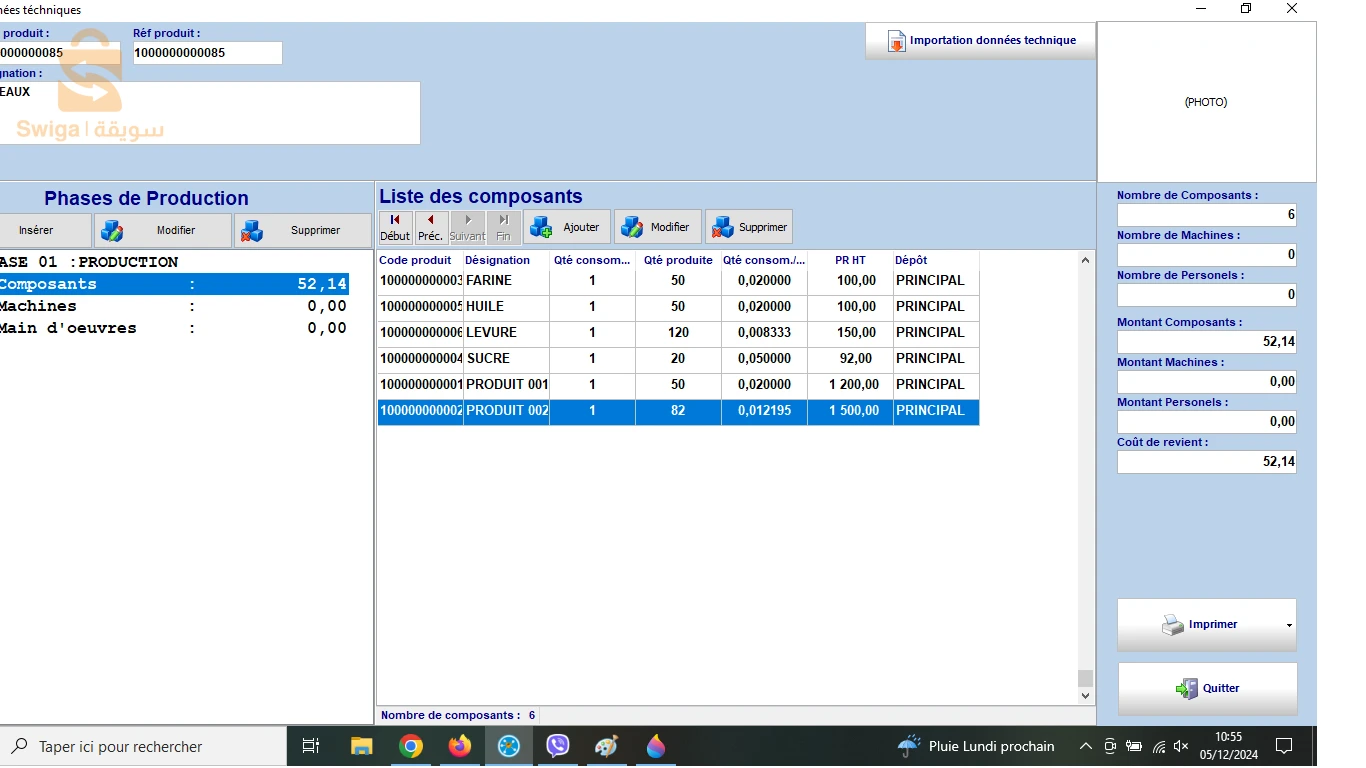Select the Main d'oeuvres phase row
This screenshot has height=768, width=1366.
pos(174,328)
